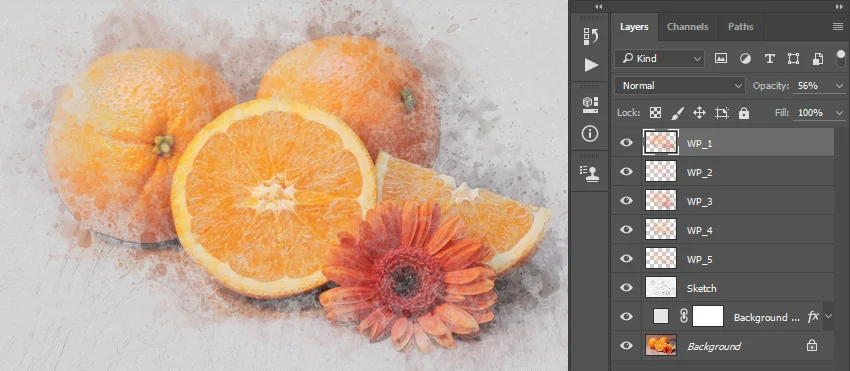Open the Fill slider dropdown arrow
The image size is (850, 371).
point(840,113)
